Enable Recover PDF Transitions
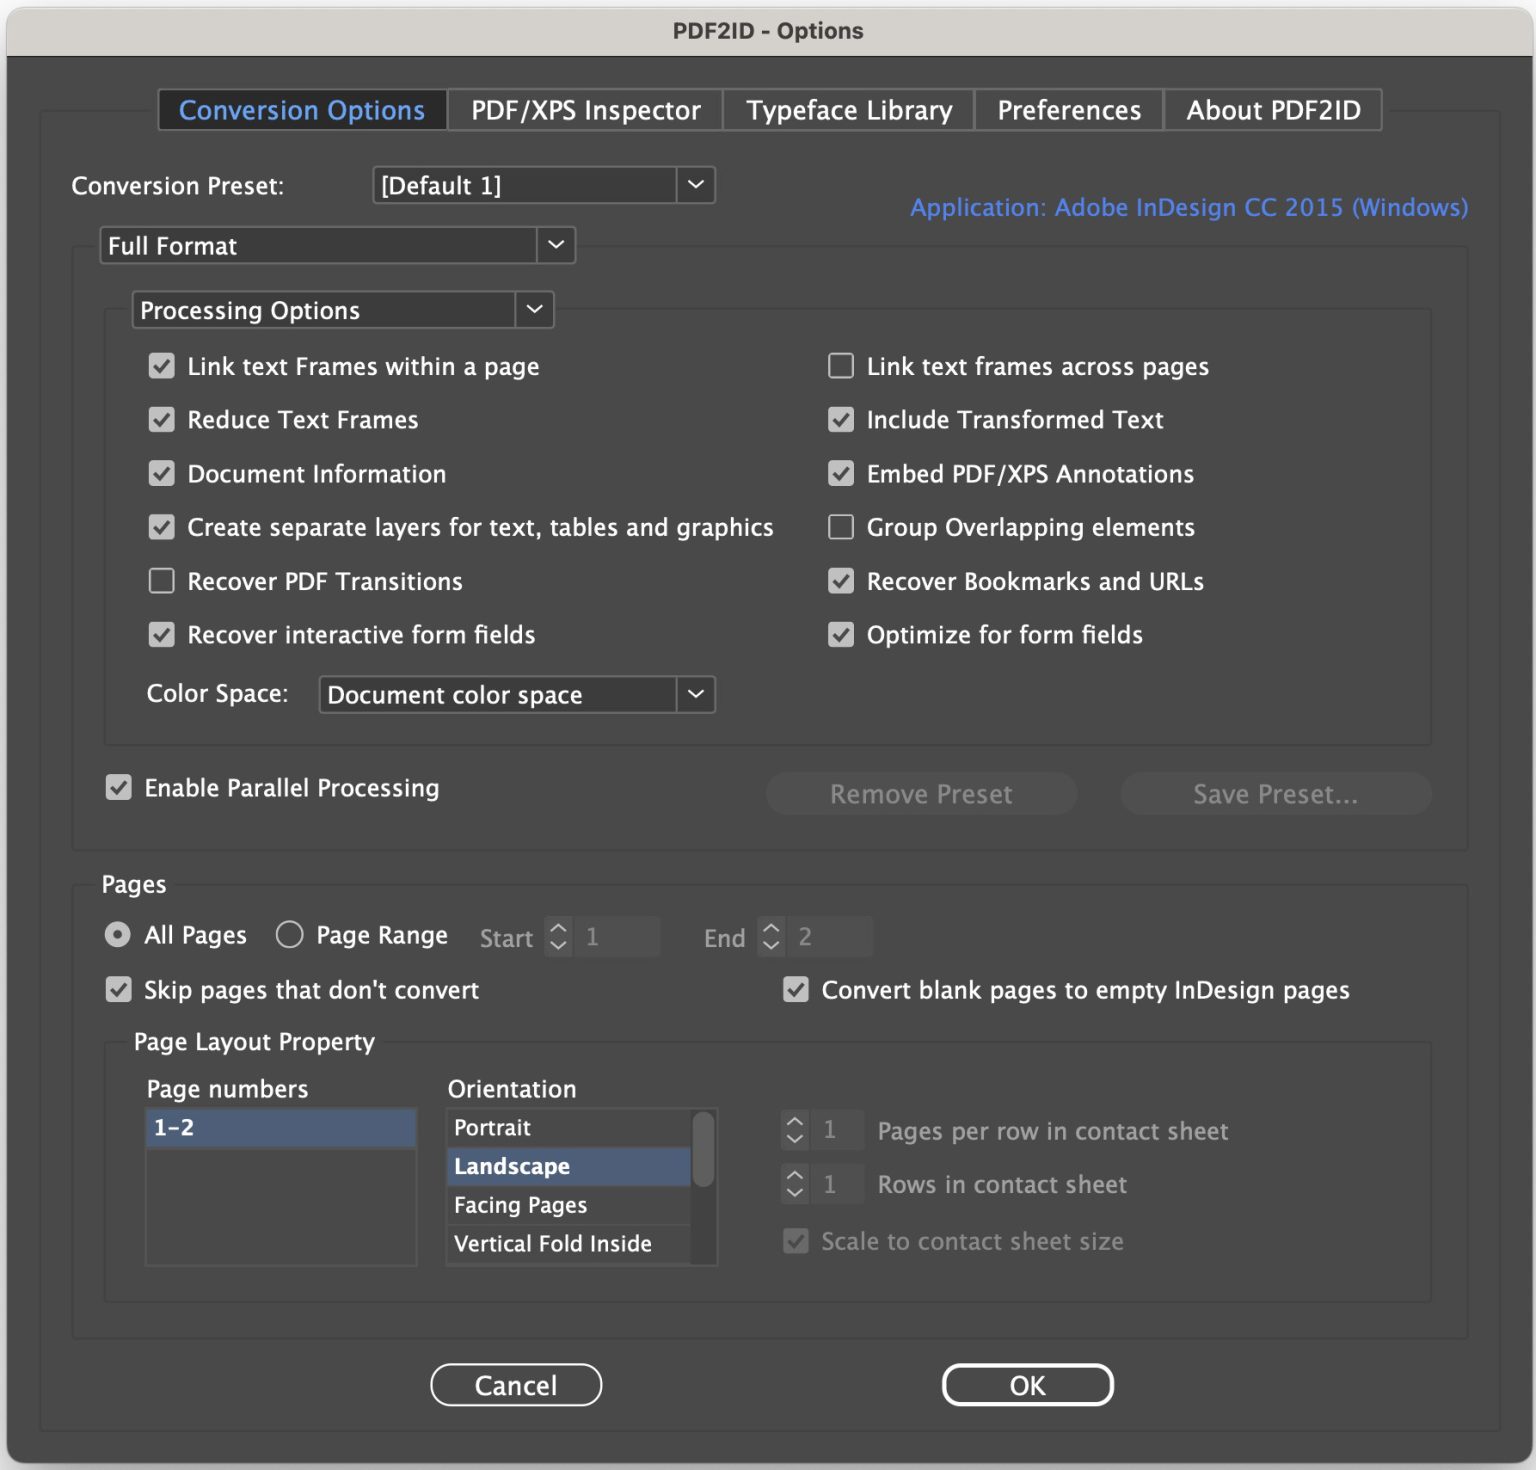This screenshot has width=1536, height=1470. tap(161, 580)
